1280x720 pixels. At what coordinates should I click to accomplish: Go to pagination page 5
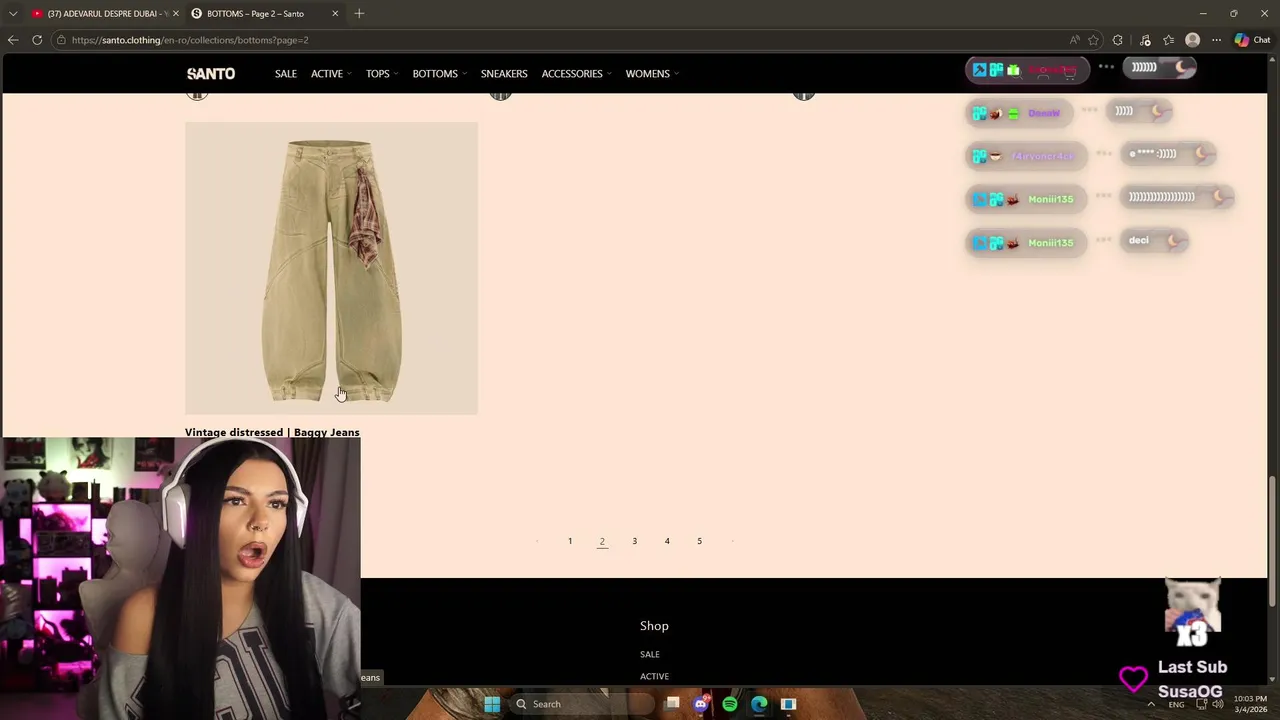(699, 541)
